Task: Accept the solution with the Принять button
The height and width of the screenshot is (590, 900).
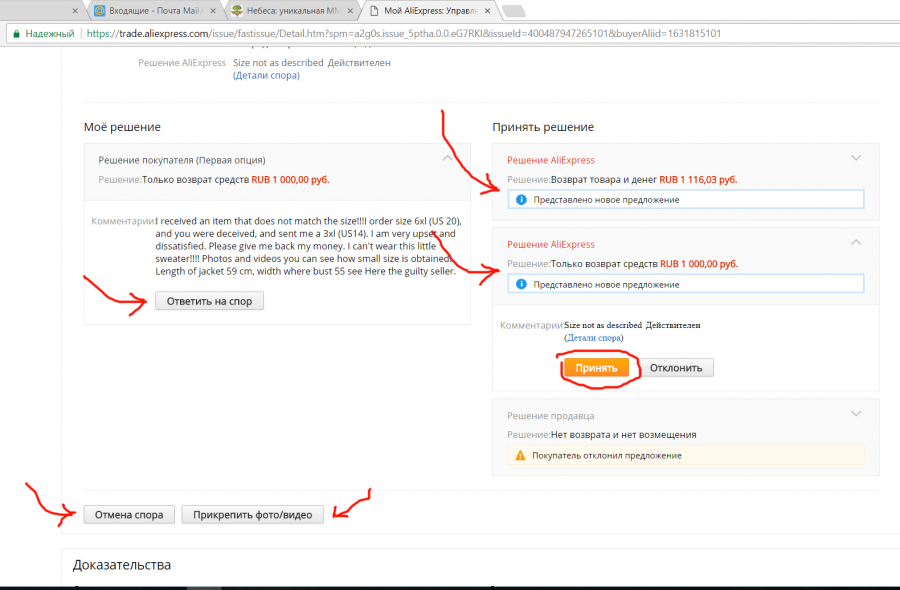Action: point(596,368)
